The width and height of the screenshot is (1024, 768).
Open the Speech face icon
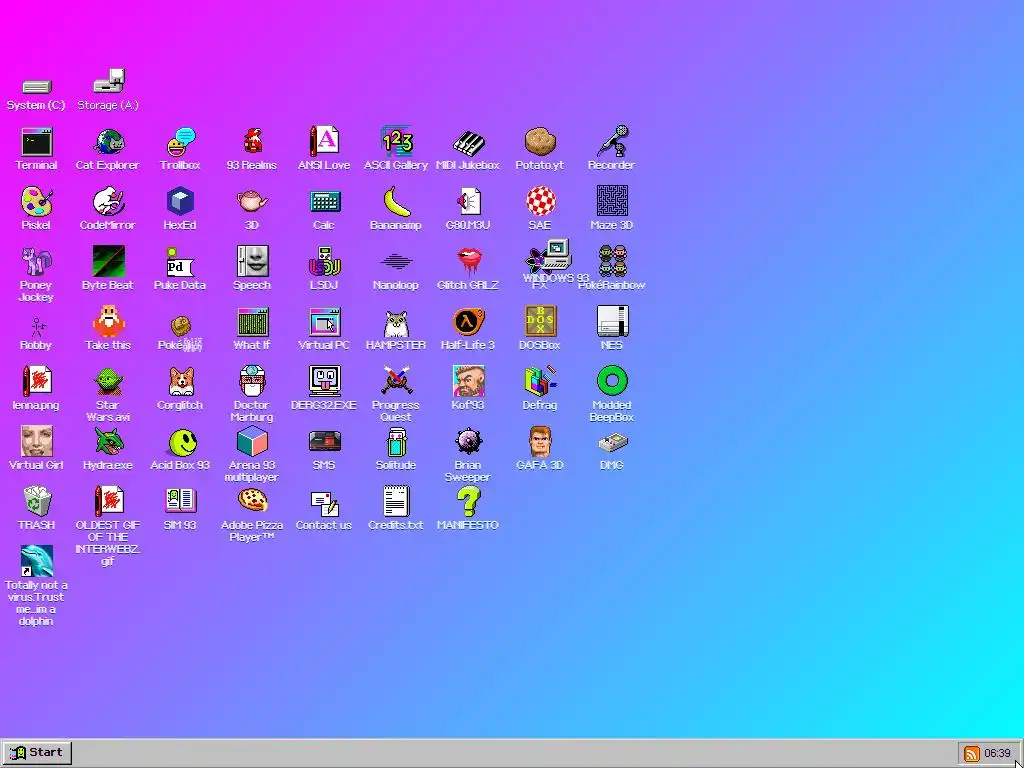[252, 262]
